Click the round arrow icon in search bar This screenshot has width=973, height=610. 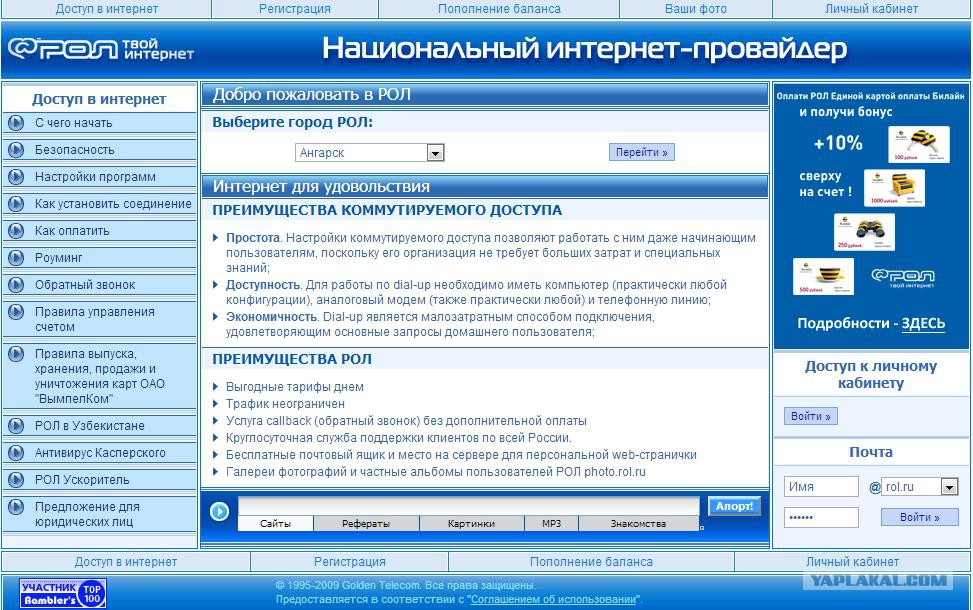click(x=219, y=511)
